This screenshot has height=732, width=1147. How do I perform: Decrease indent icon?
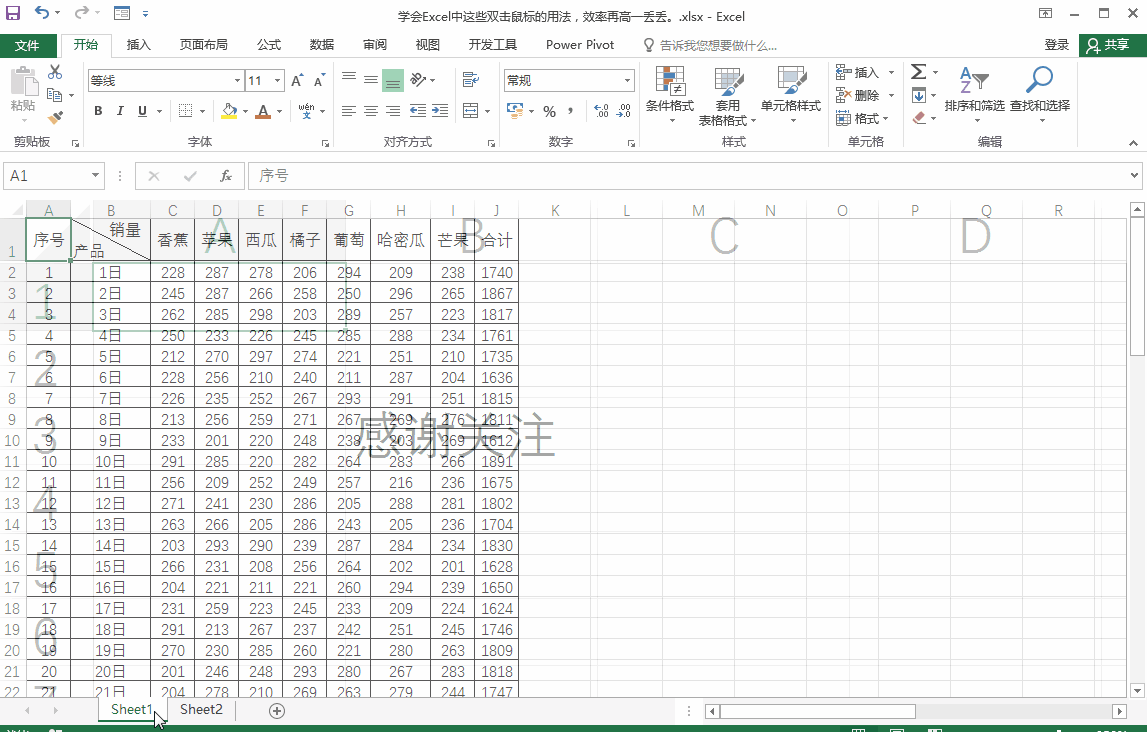click(418, 110)
